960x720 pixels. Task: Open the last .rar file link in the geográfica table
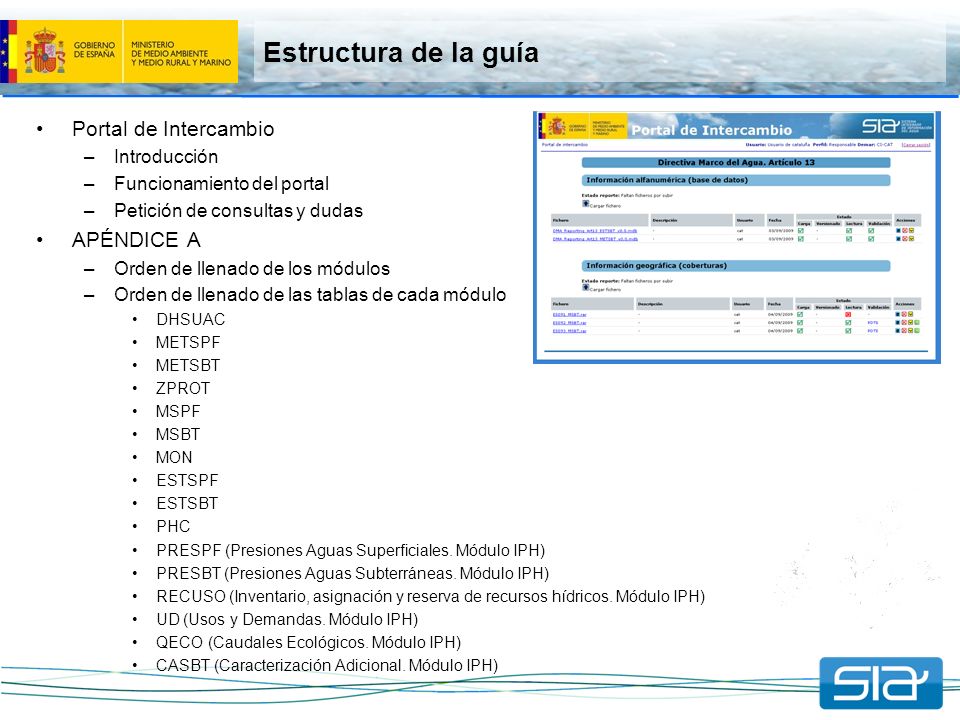pyautogui.click(x=569, y=331)
